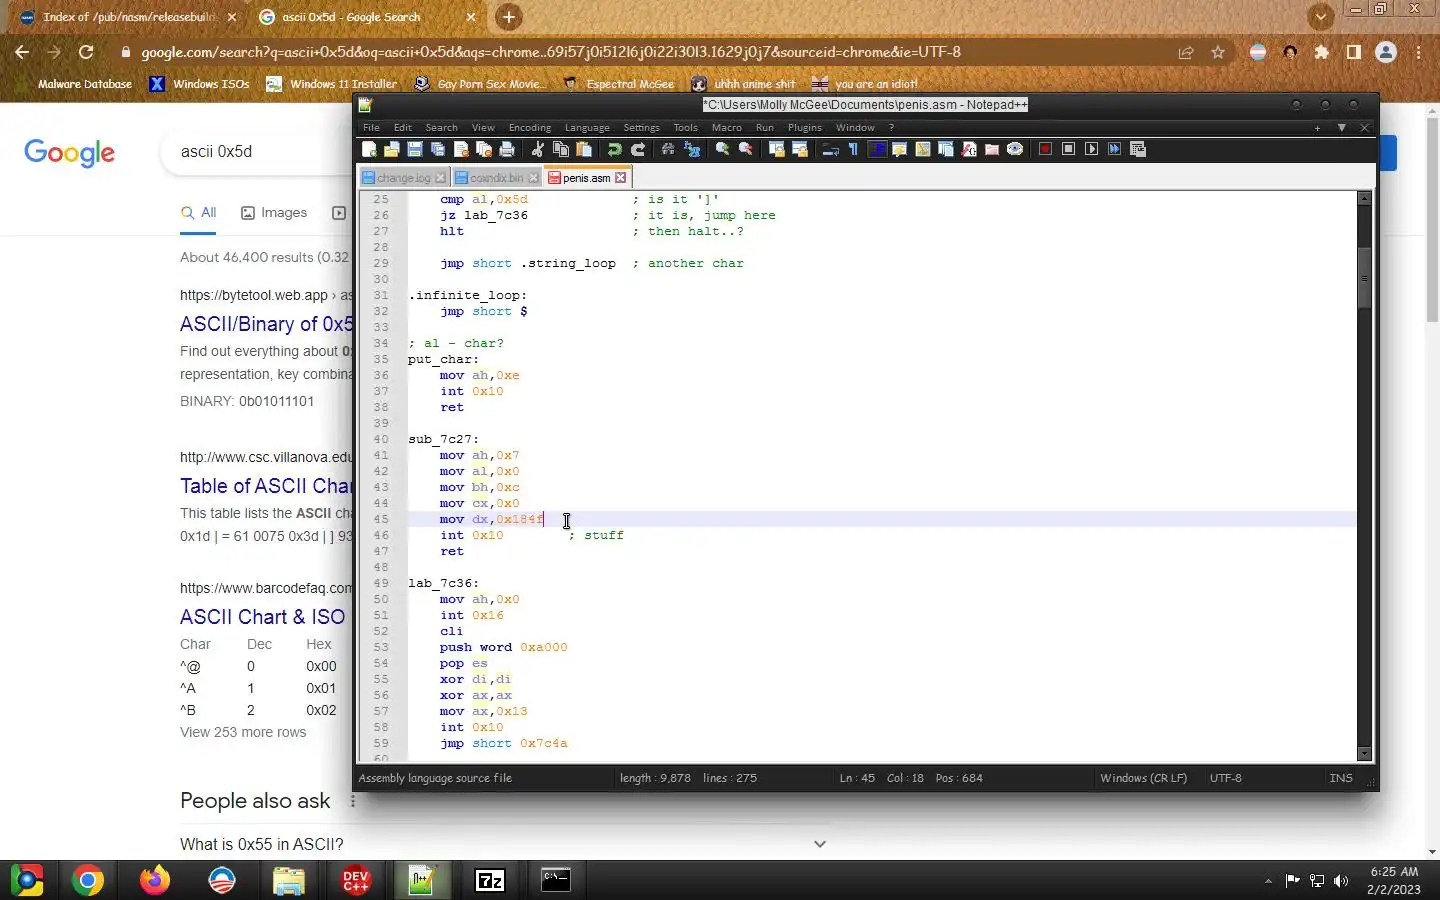Click the Save All toolbar icon
Image resolution: width=1440 pixels, height=900 pixels.
(x=438, y=149)
